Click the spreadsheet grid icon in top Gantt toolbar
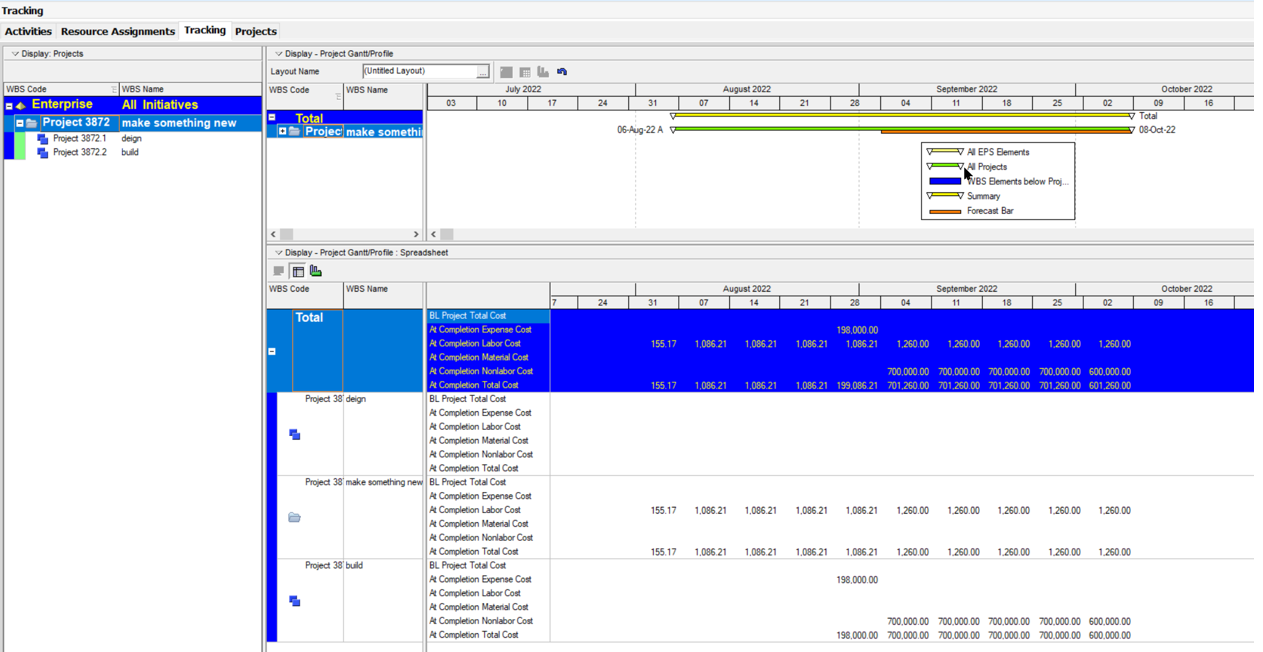The width and height of the screenshot is (1263, 652). pos(525,72)
